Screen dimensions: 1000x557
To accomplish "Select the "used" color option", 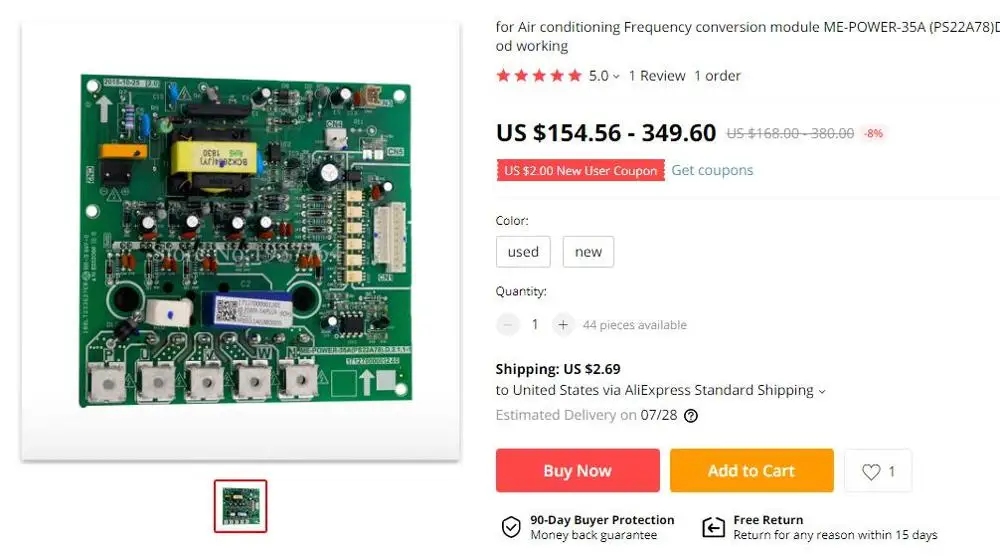I will tap(523, 252).
